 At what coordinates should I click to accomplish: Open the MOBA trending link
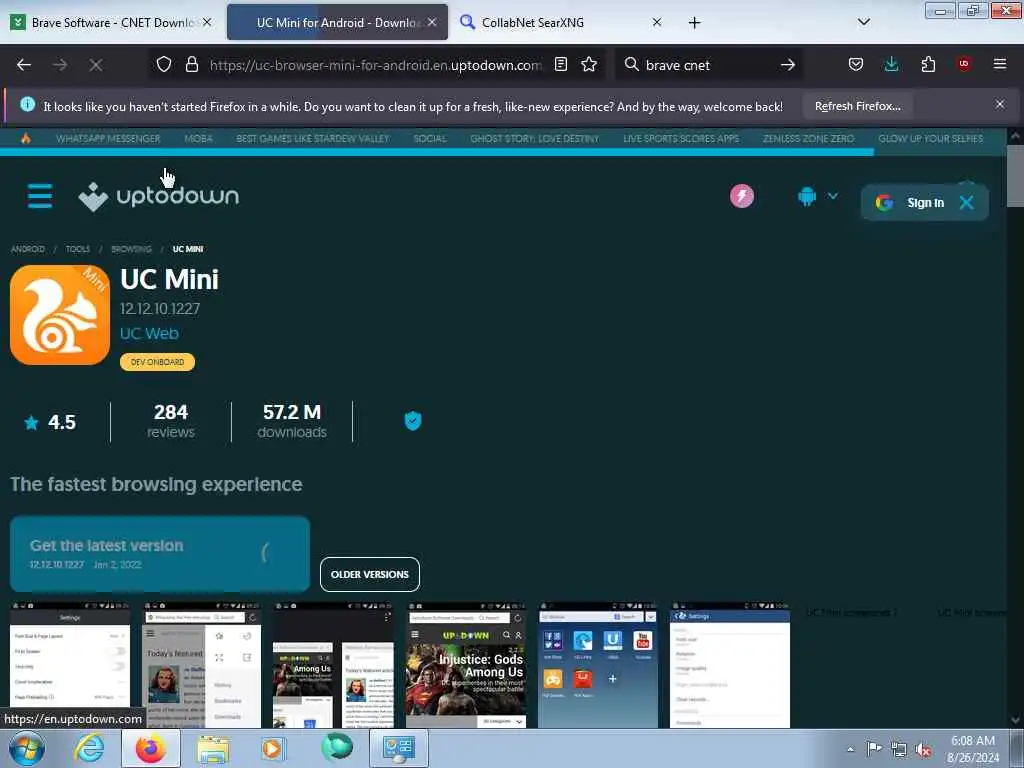pos(199,138)
